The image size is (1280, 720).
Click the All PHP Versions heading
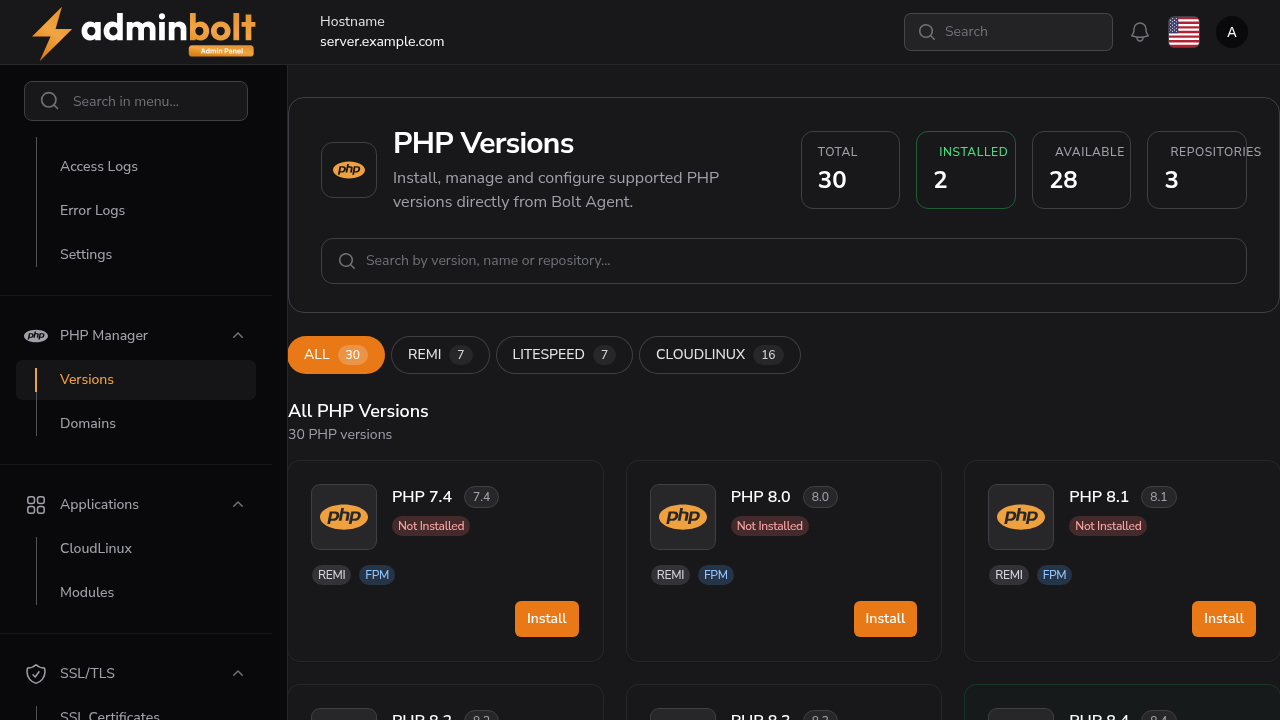358,411
